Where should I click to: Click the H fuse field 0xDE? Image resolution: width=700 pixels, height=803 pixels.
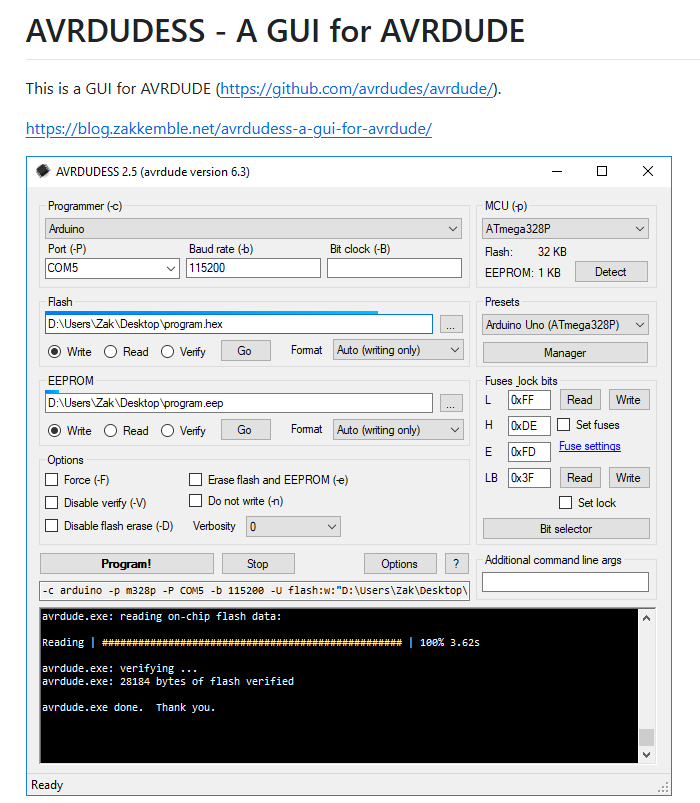coord(529,426)
